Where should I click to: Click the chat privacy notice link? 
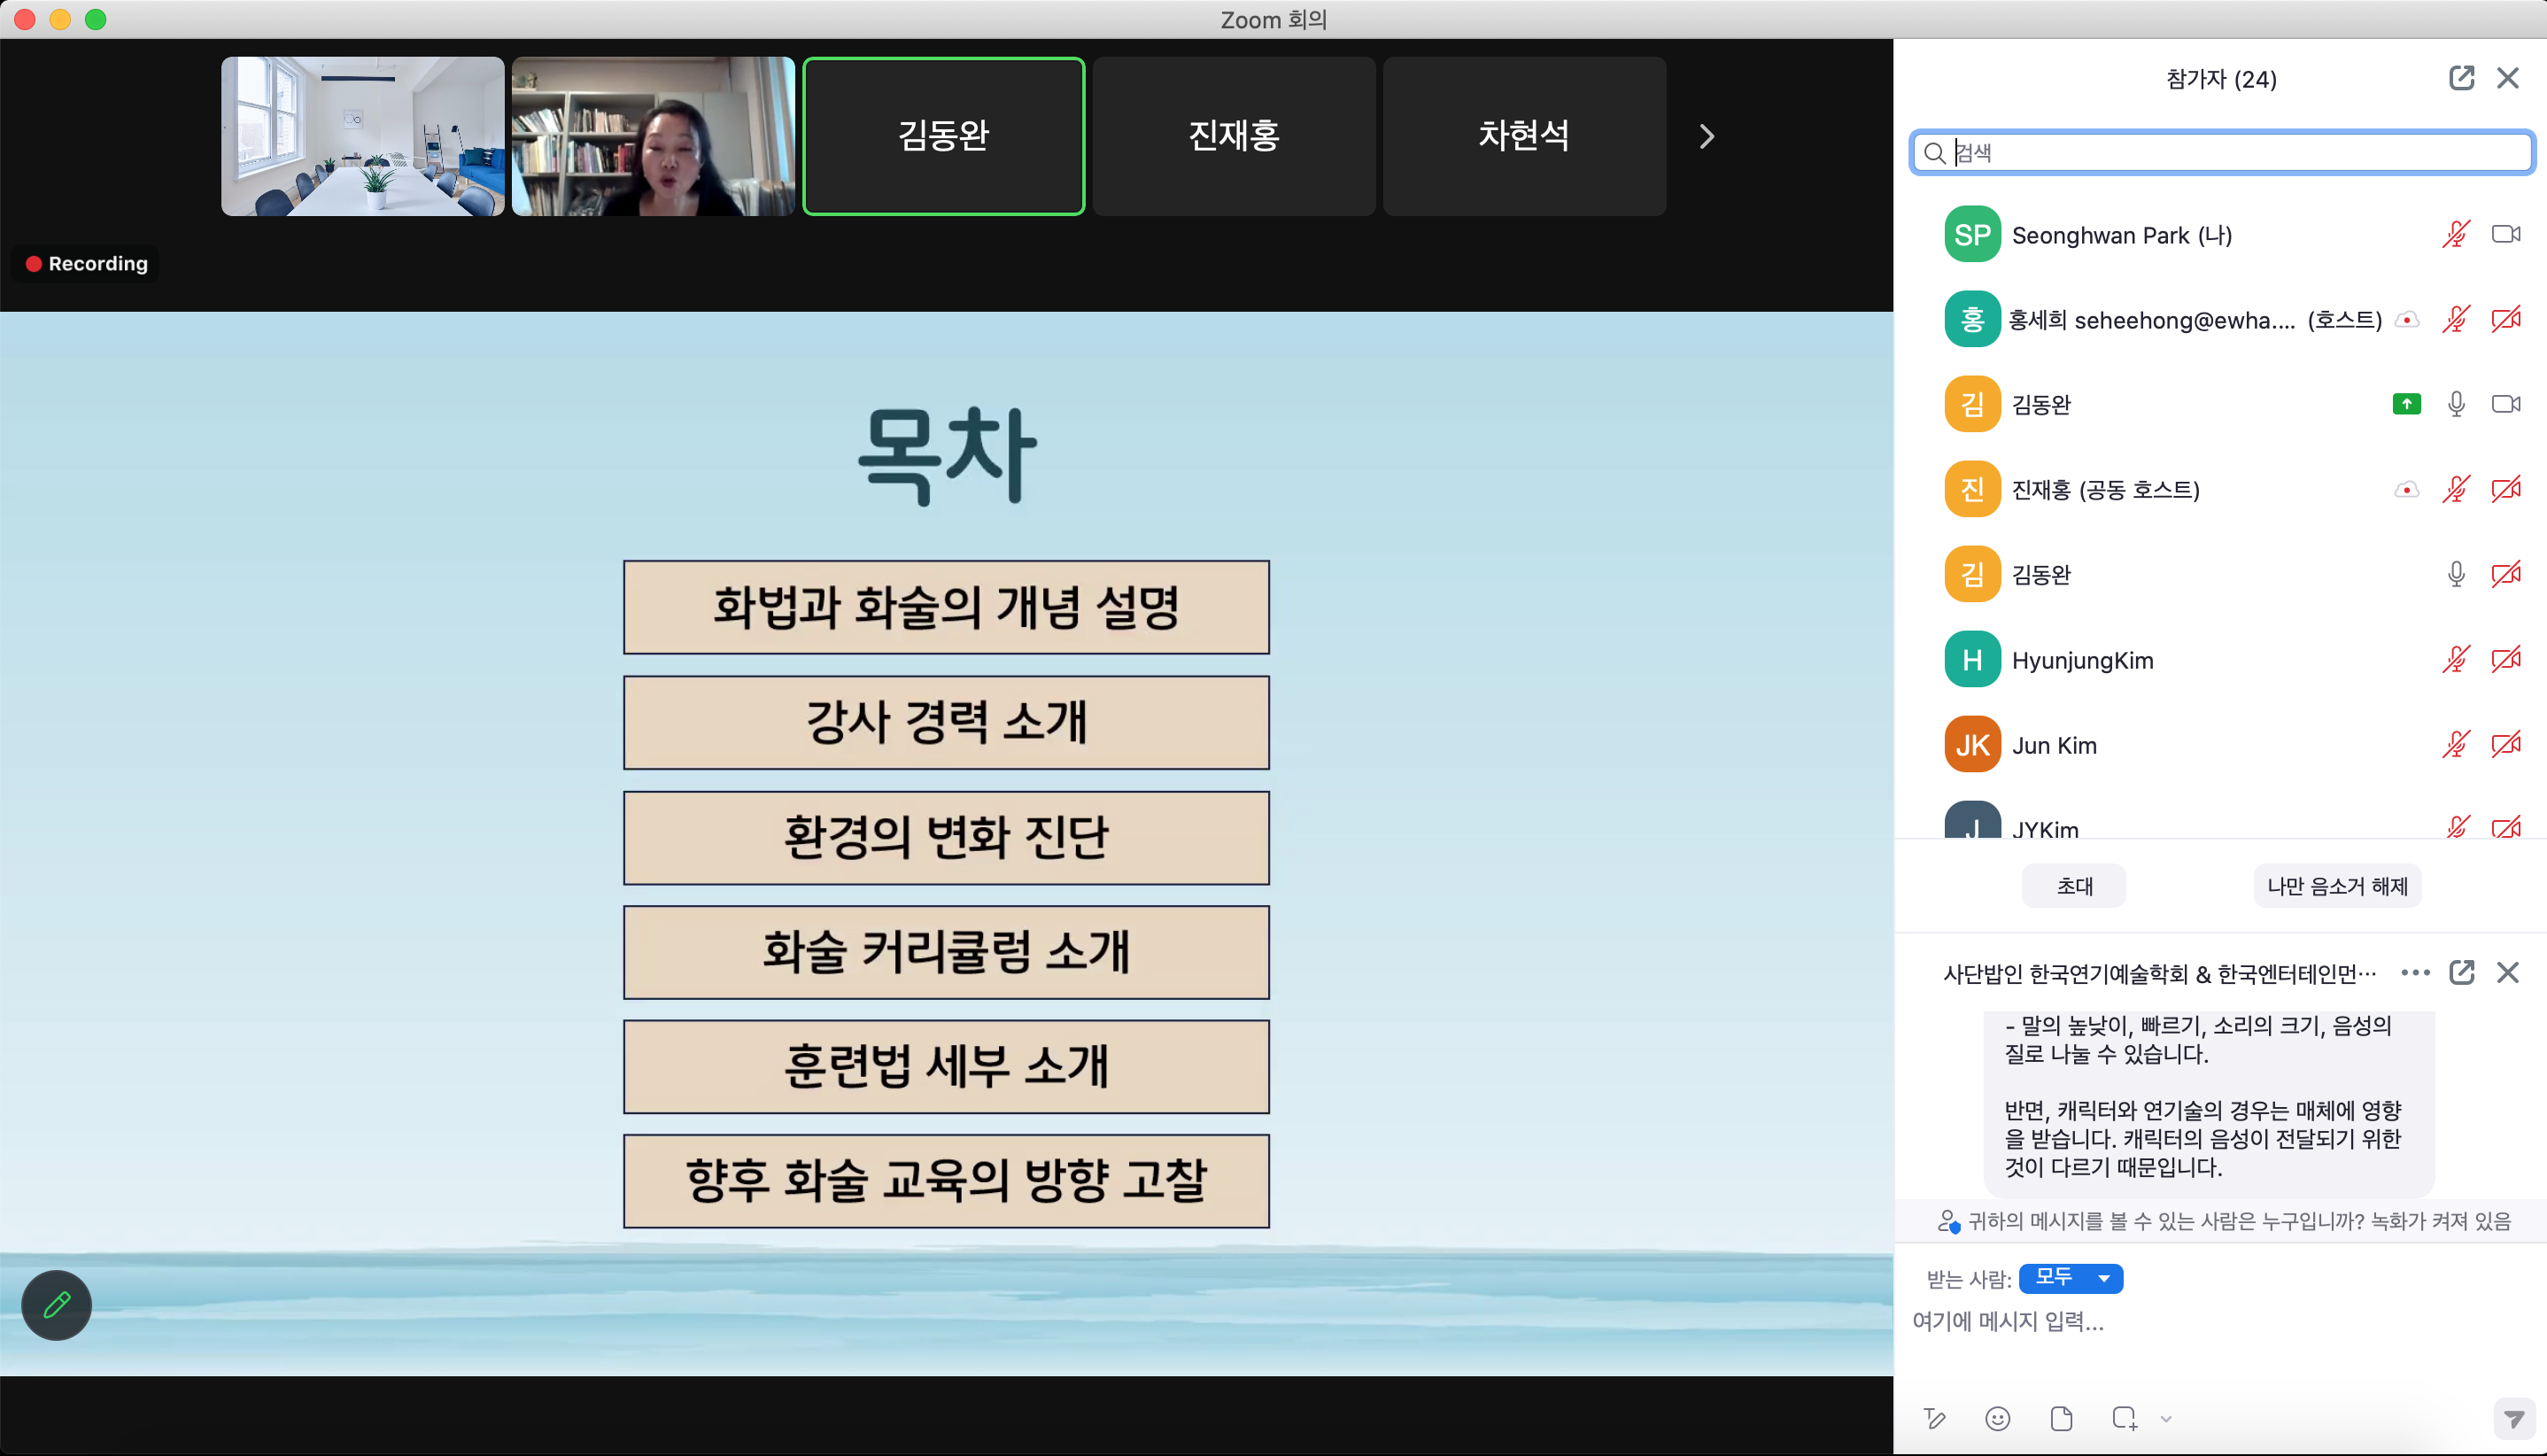2238,1221
